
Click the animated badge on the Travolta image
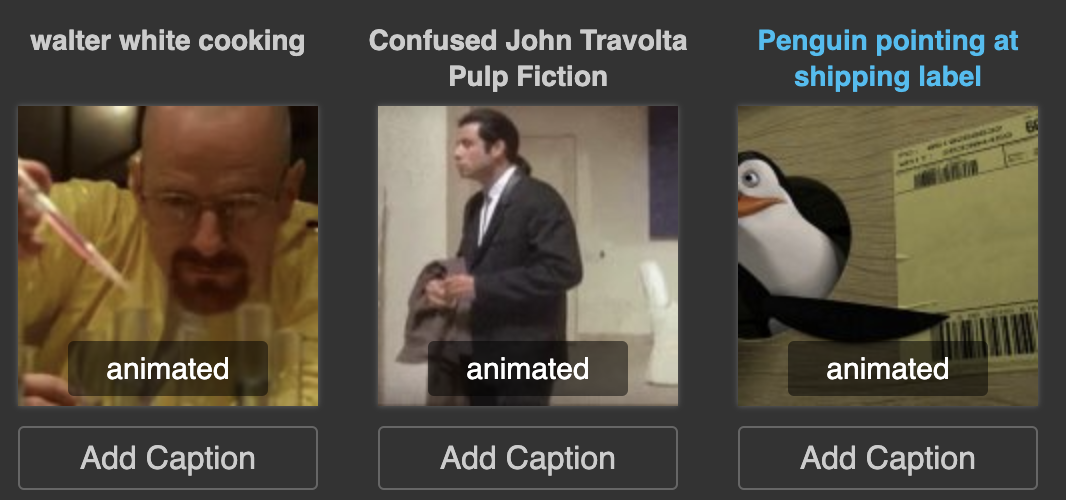[528, 369]
